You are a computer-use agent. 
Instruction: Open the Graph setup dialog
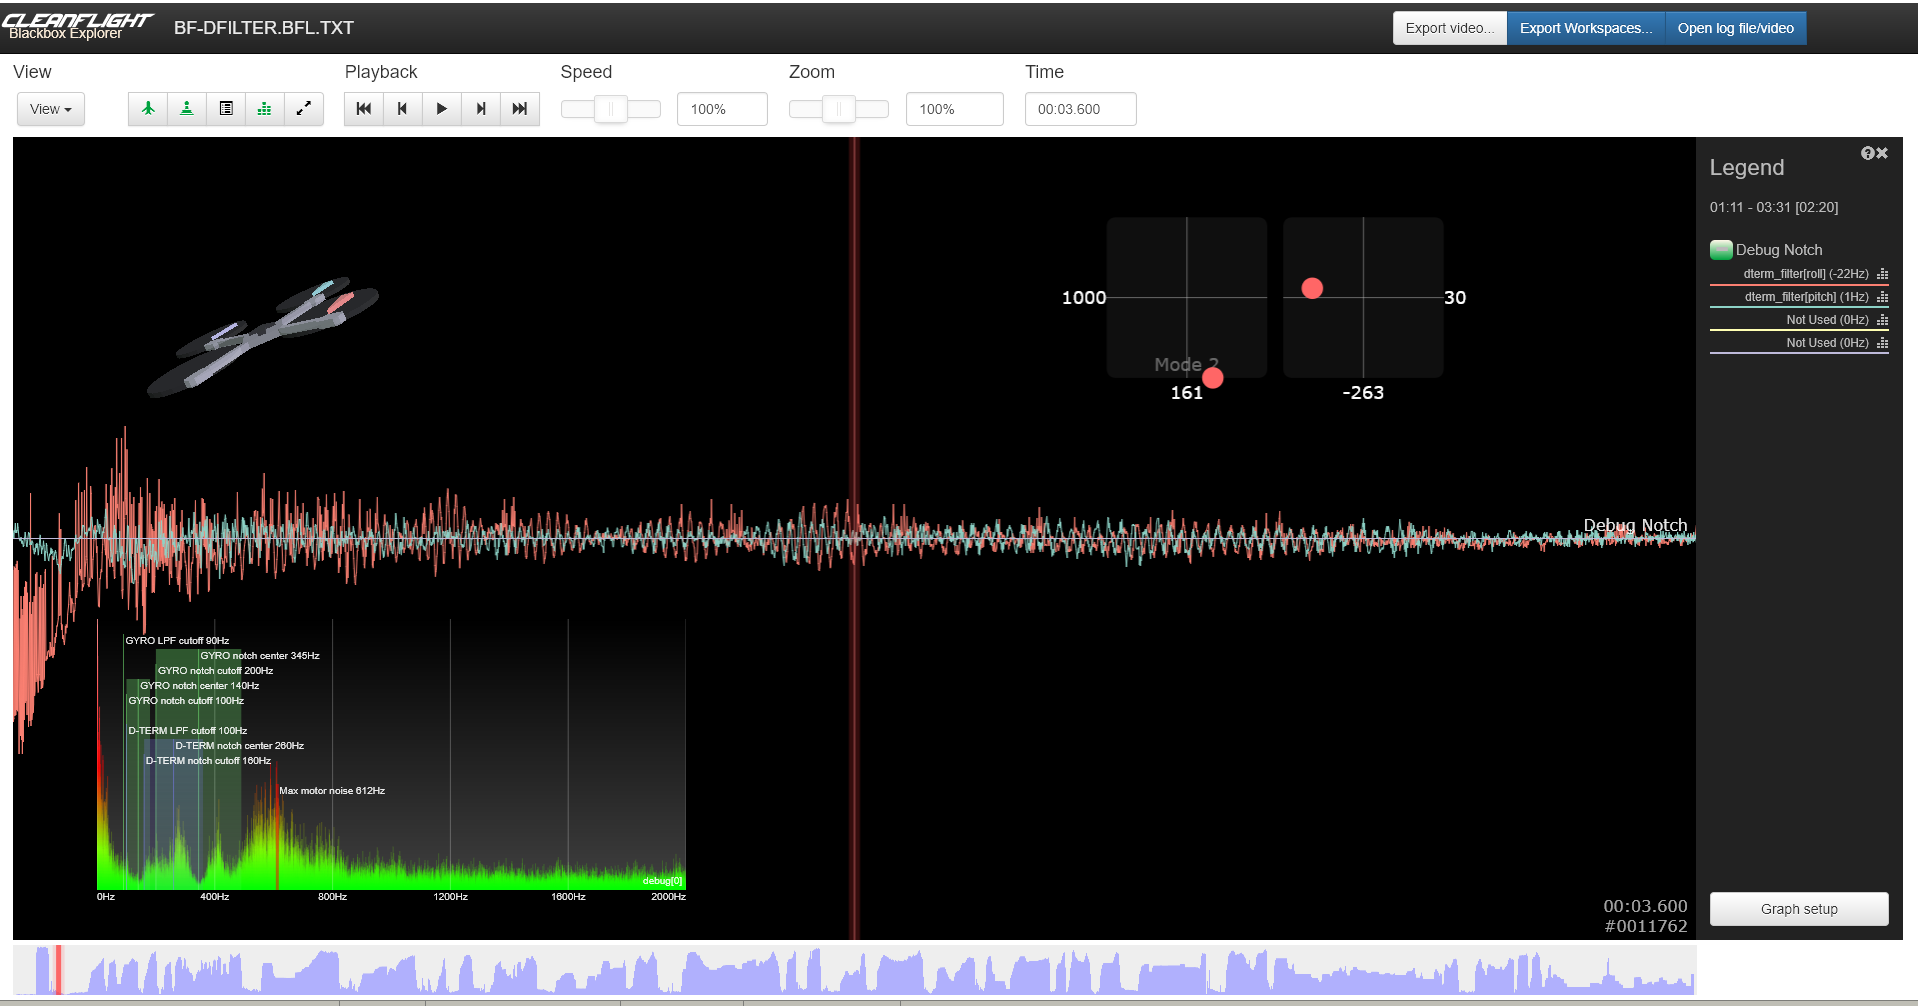click(1798, 909)
